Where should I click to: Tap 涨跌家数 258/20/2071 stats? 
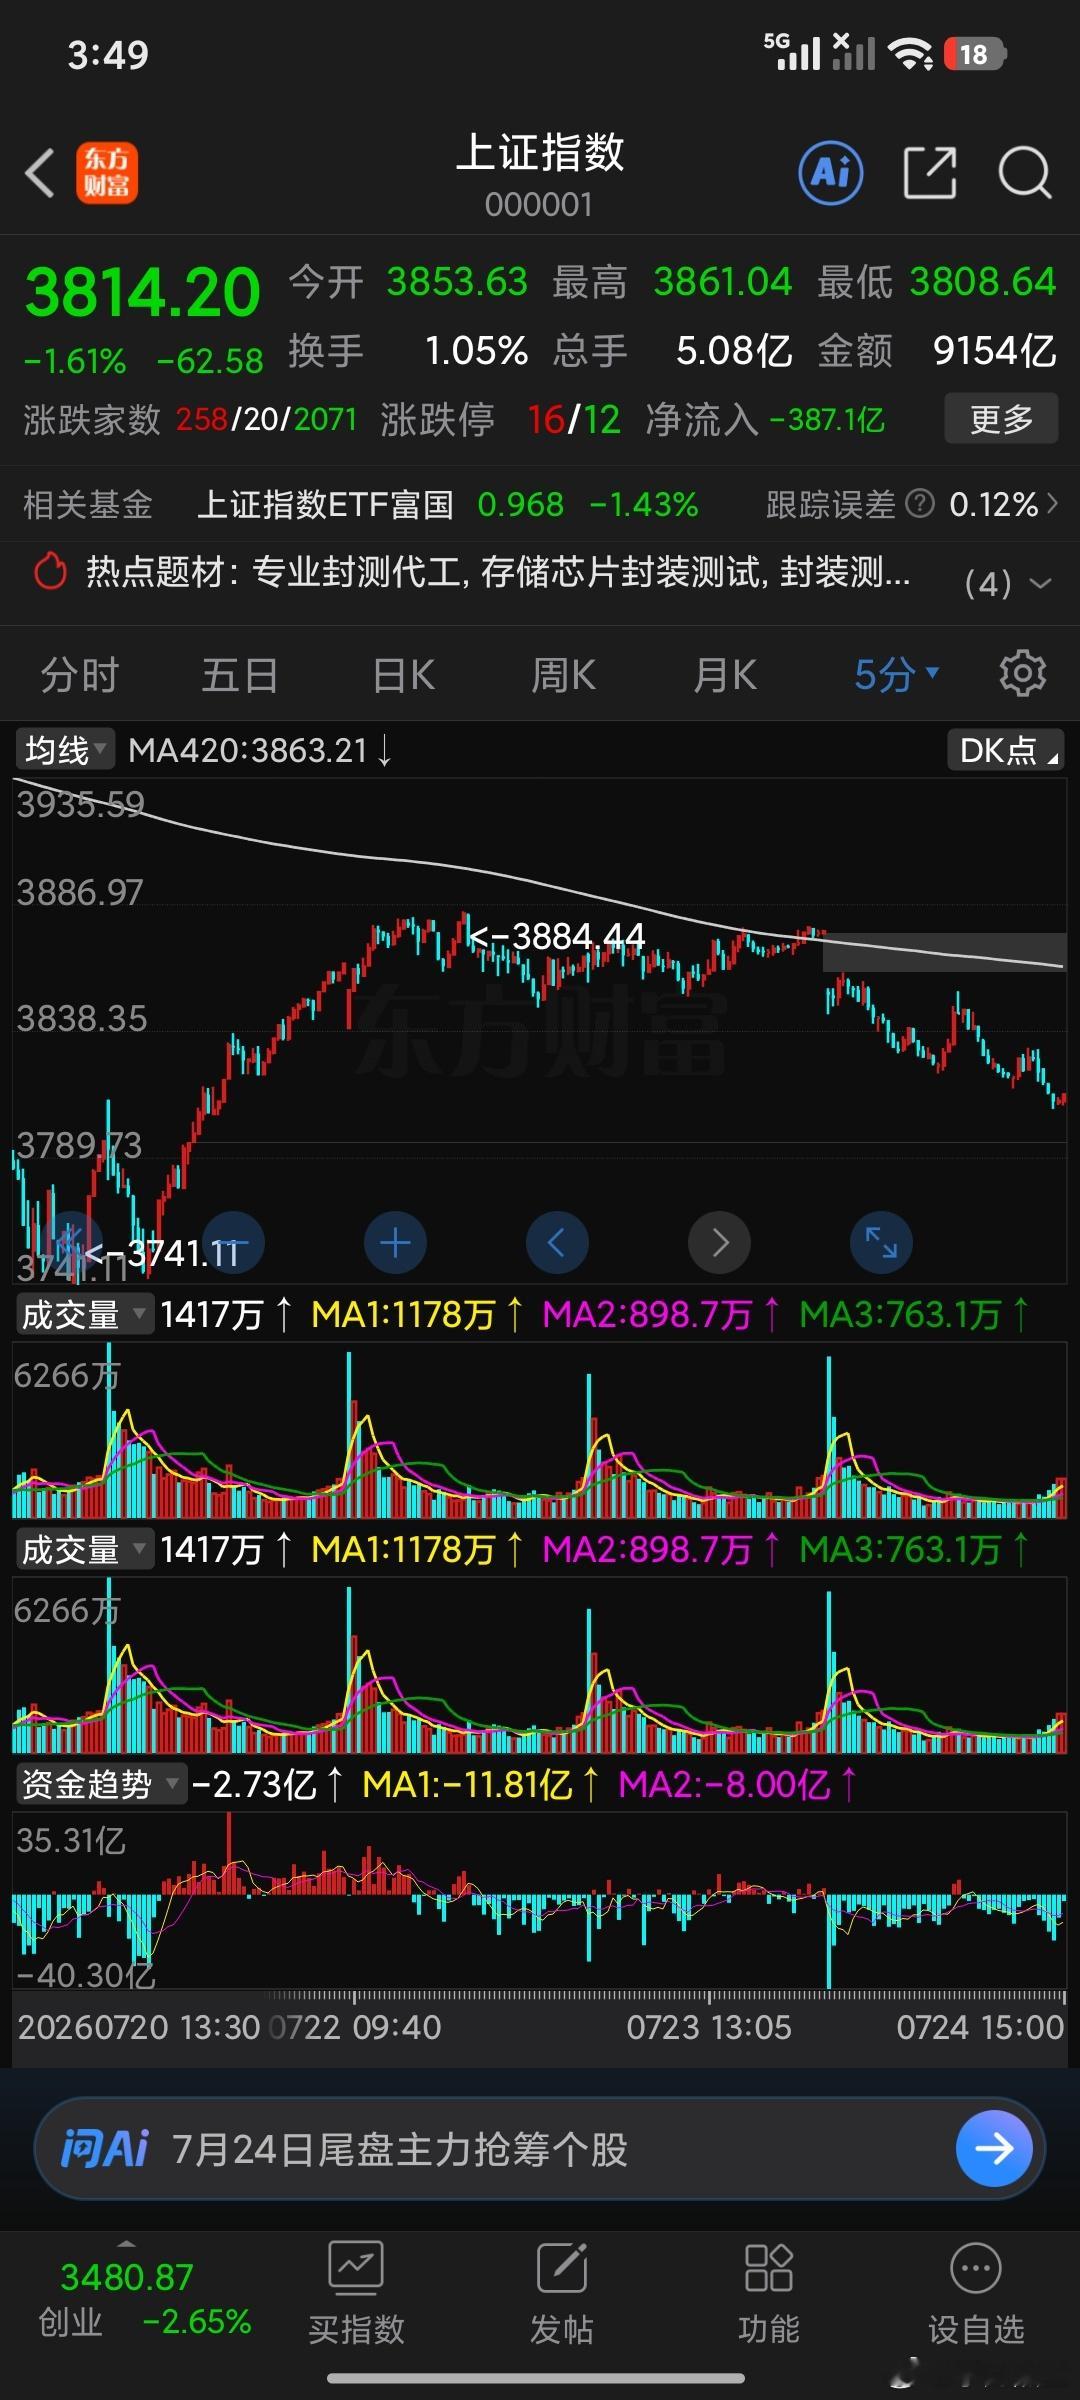coord(190,419)
